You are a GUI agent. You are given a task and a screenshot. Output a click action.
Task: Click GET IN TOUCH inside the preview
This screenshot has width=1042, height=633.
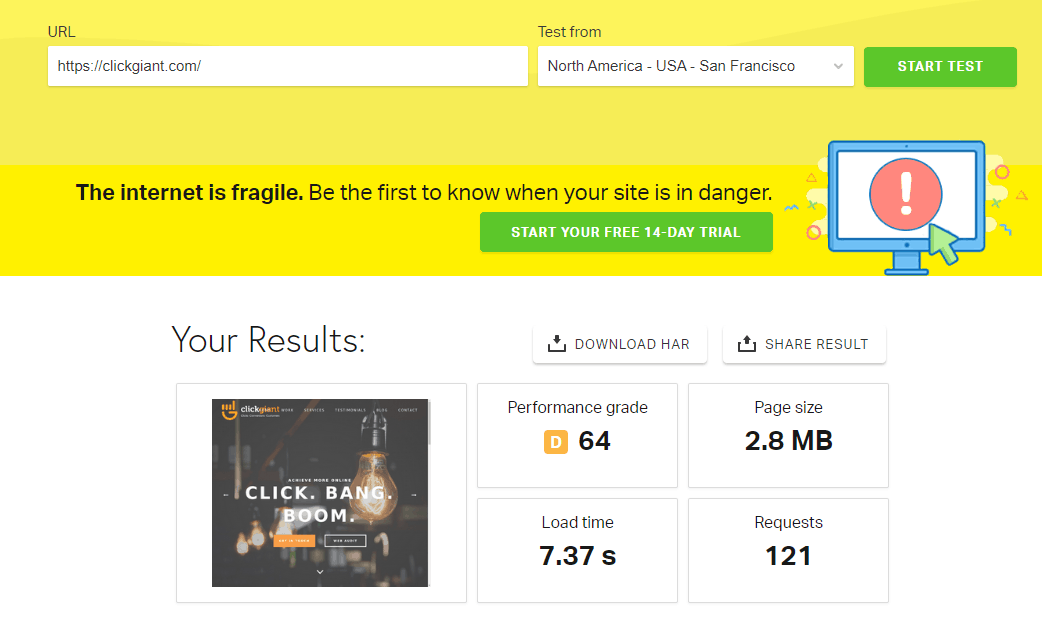click(294, 541)
